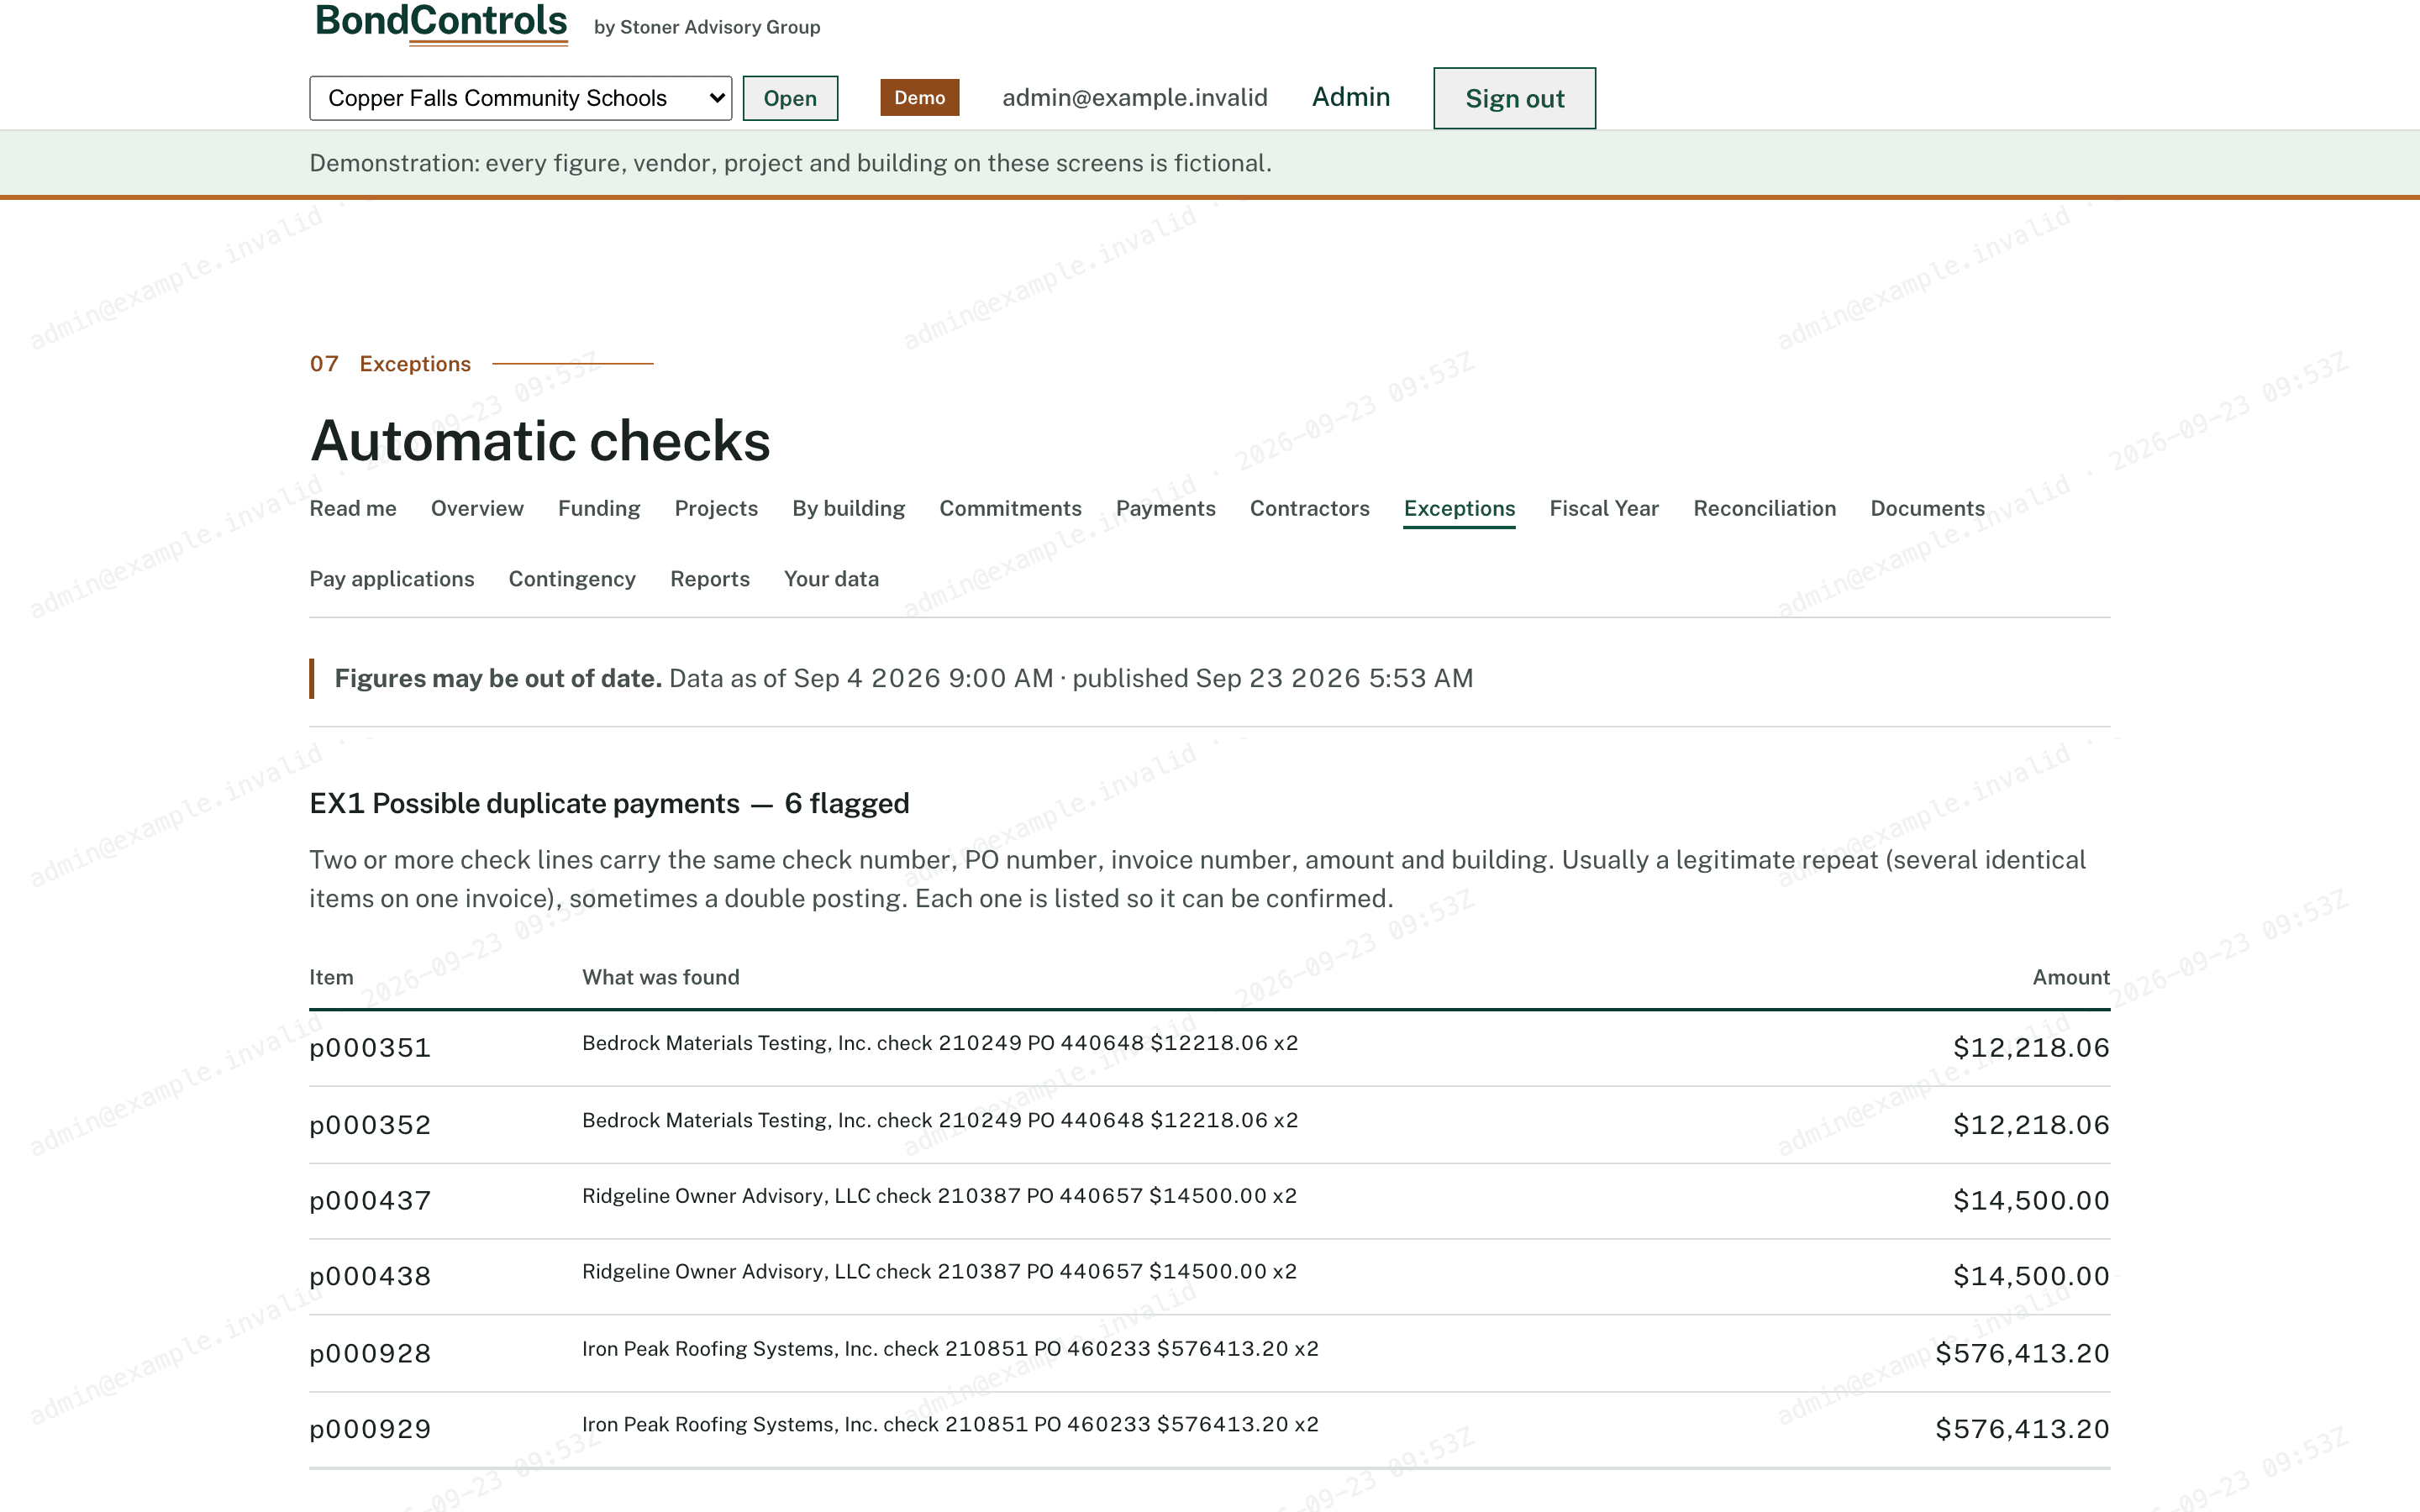Click the Amount column header
The width and height of the screenshot is (2420, 1512).
pyautogui.click(x=2071, y=977)
